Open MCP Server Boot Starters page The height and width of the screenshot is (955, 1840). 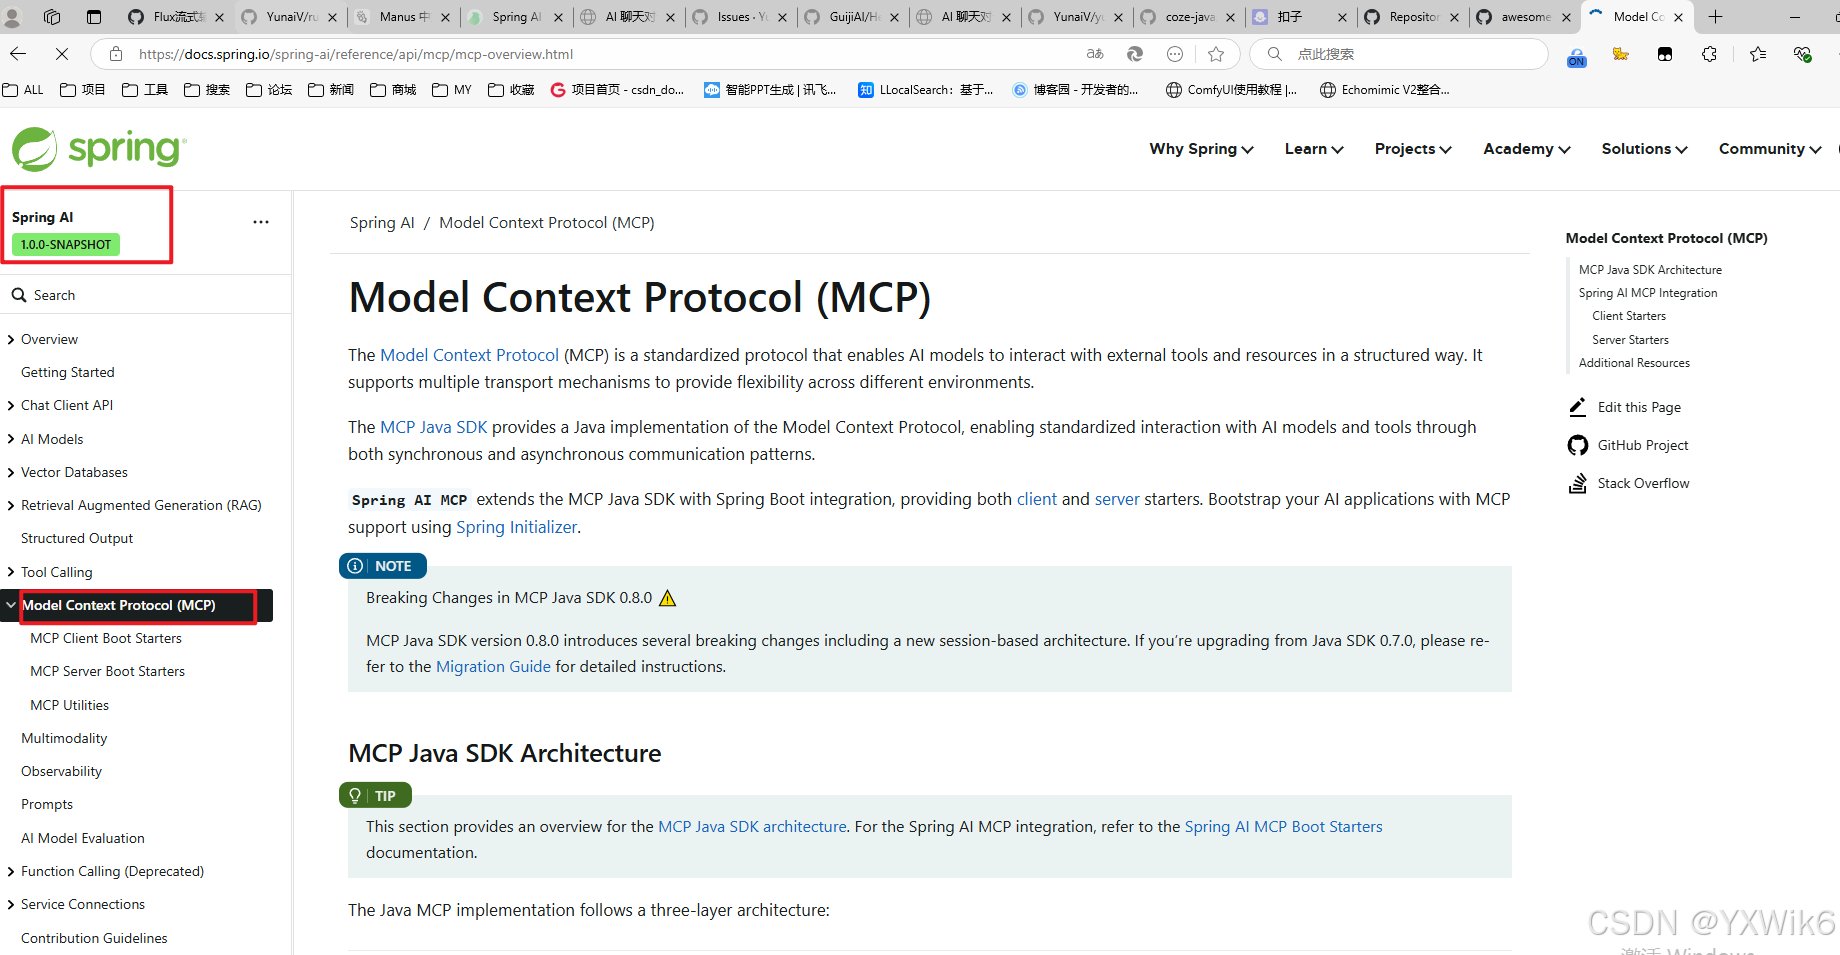[x=108, y=672]
